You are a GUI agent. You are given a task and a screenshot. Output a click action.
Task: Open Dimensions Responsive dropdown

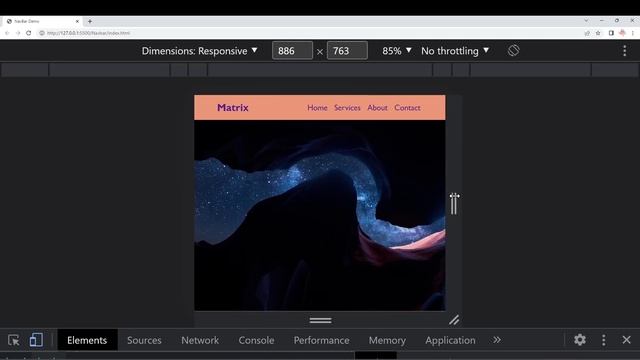point(199,51)
